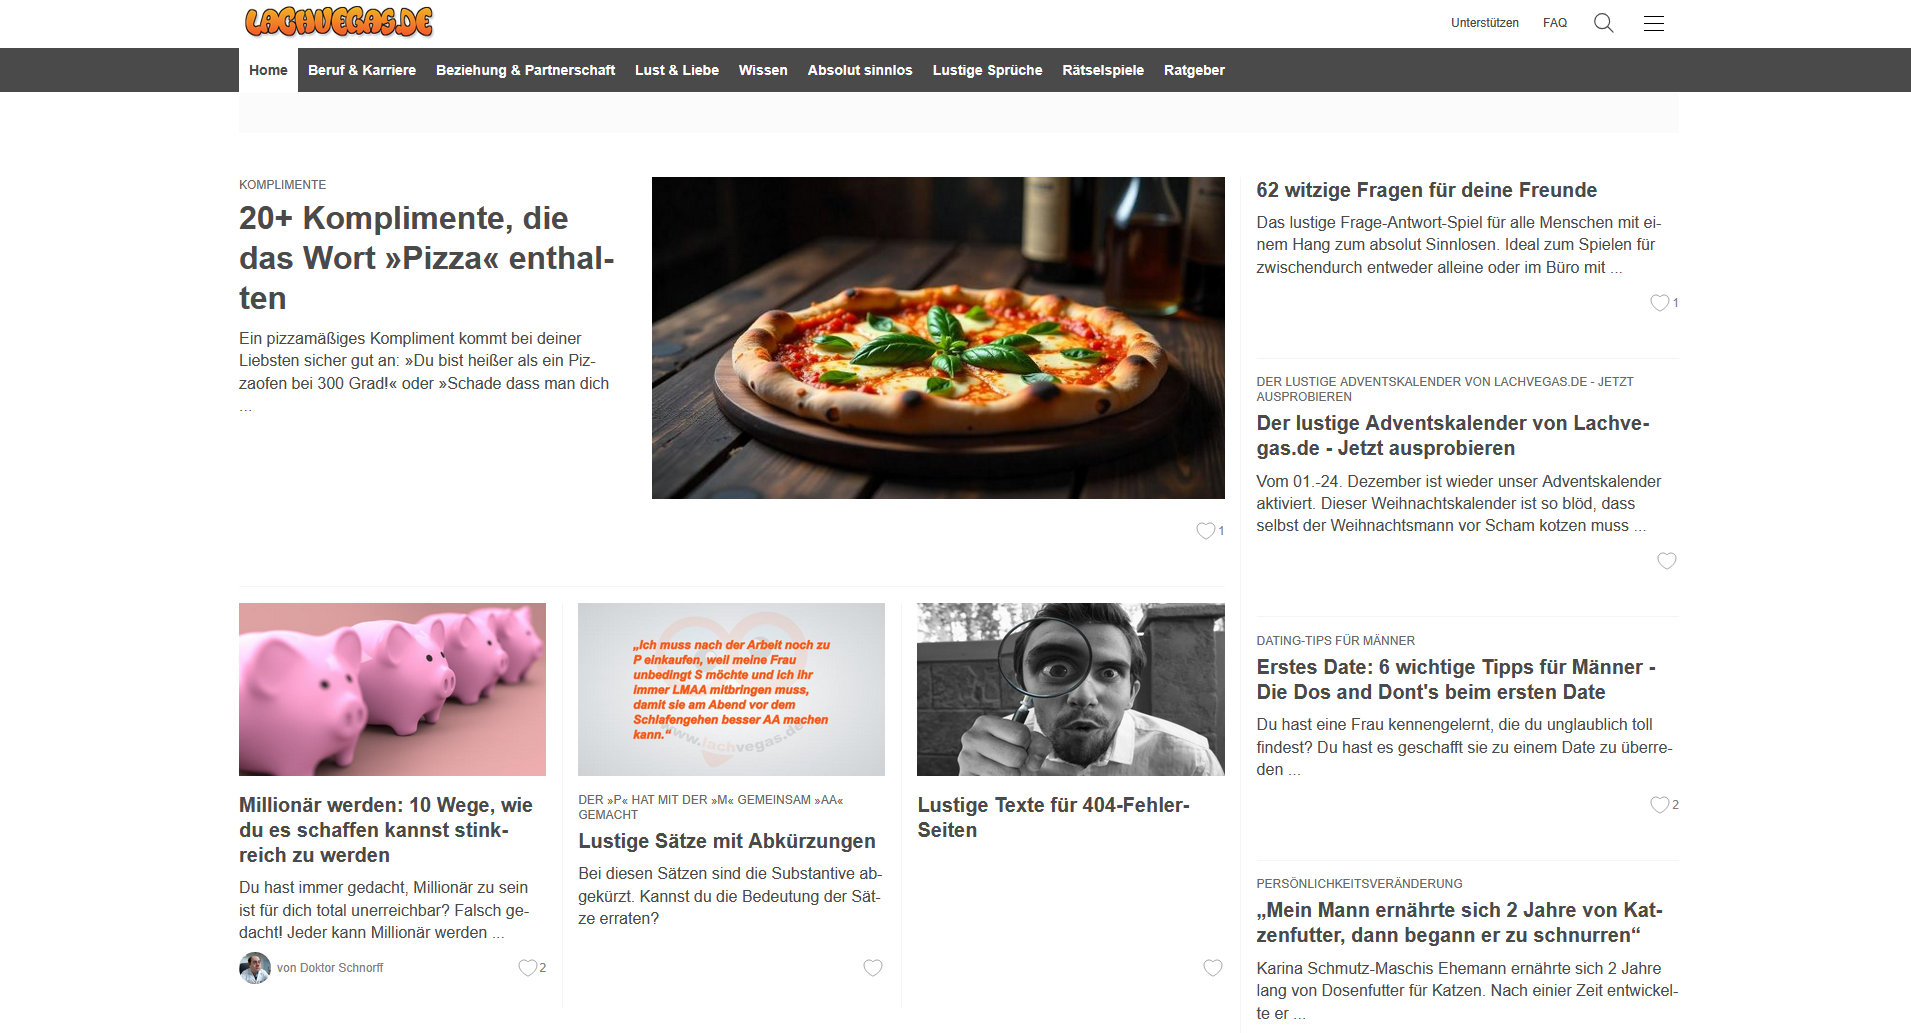Open Lustige Sätze mit Abkürzungen headline
The height and width of the screenshot is (1033, 1911).
tap(727, 841)
